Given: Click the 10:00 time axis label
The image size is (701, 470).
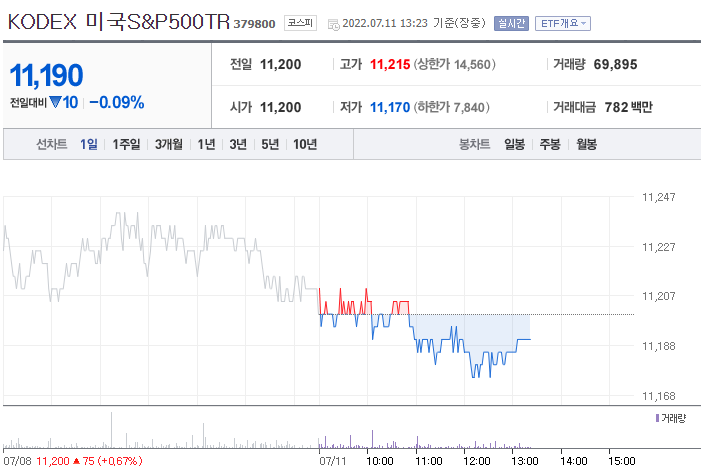Looking at the screenshot, I should 380,461.
